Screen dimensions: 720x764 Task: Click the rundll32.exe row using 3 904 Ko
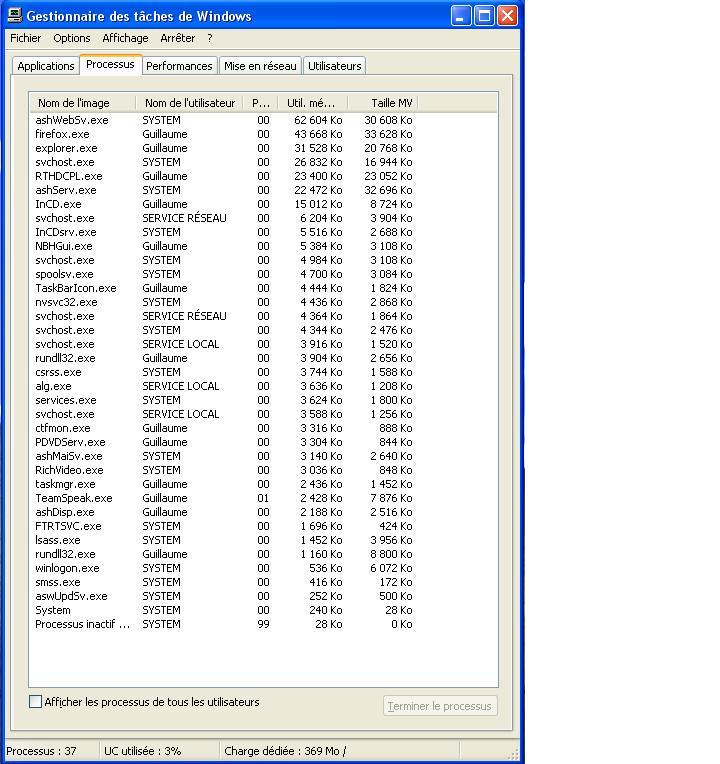(x=224, y=358)
